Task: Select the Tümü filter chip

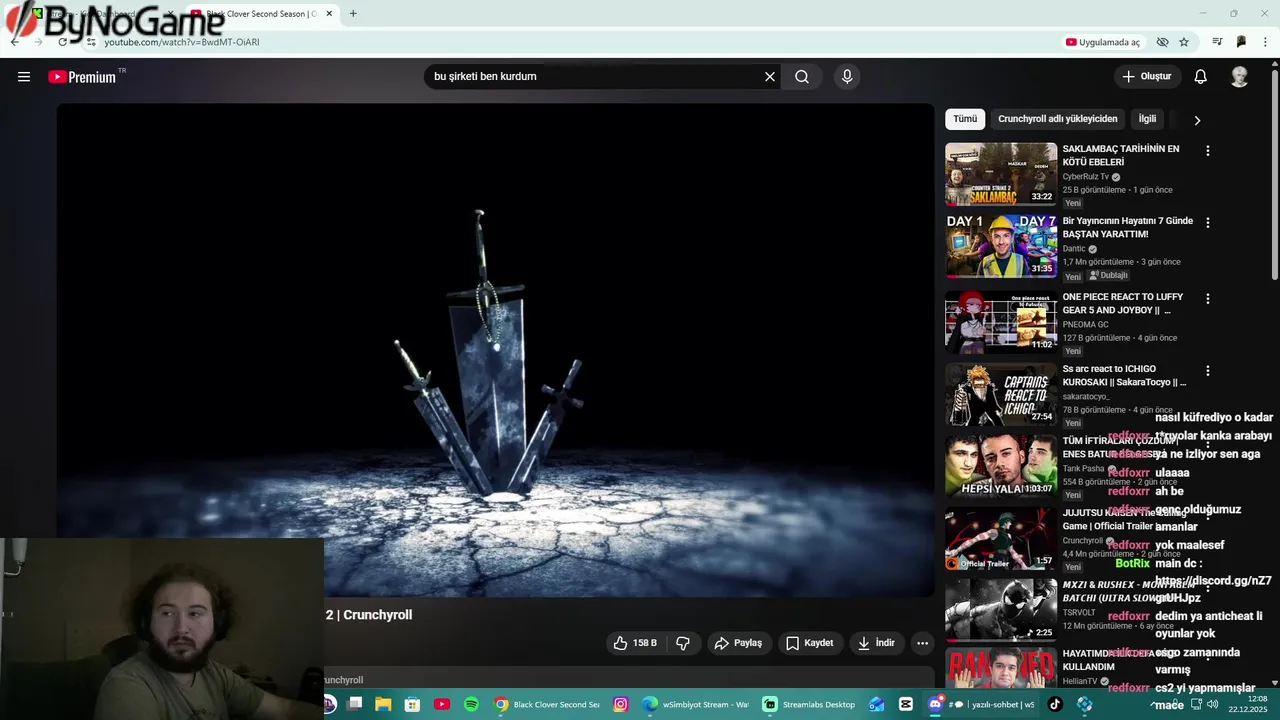Action: pos(965,119)
